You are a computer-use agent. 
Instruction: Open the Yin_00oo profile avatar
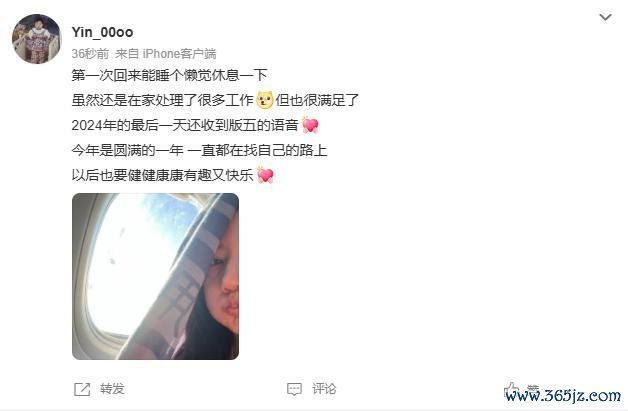coord(36,39)
